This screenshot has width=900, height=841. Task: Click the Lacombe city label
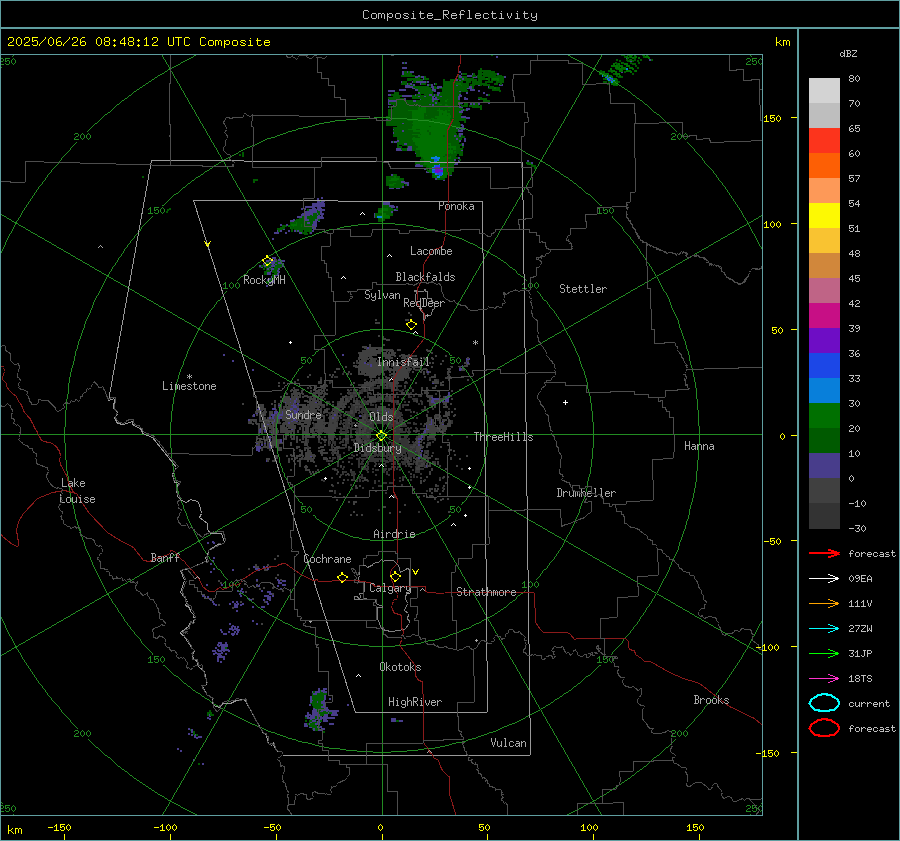coord(431,251)
